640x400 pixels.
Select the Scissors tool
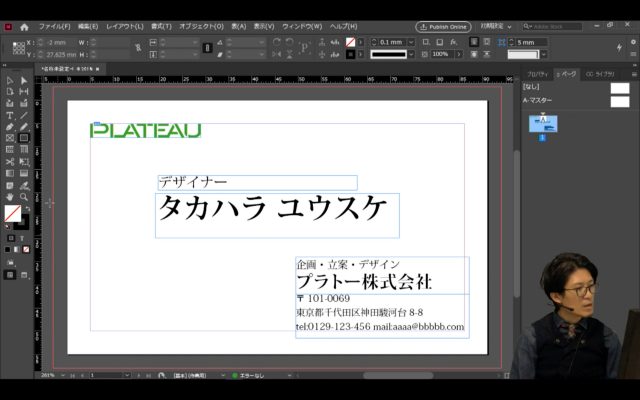(10, 162)
